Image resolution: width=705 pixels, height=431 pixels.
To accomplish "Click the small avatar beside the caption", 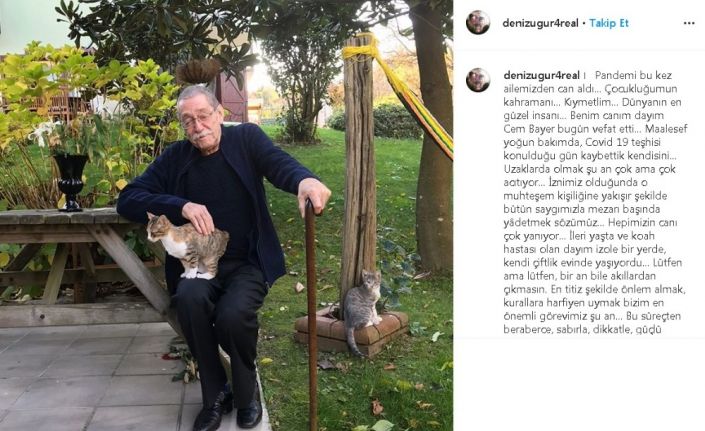I will point(478,80).
